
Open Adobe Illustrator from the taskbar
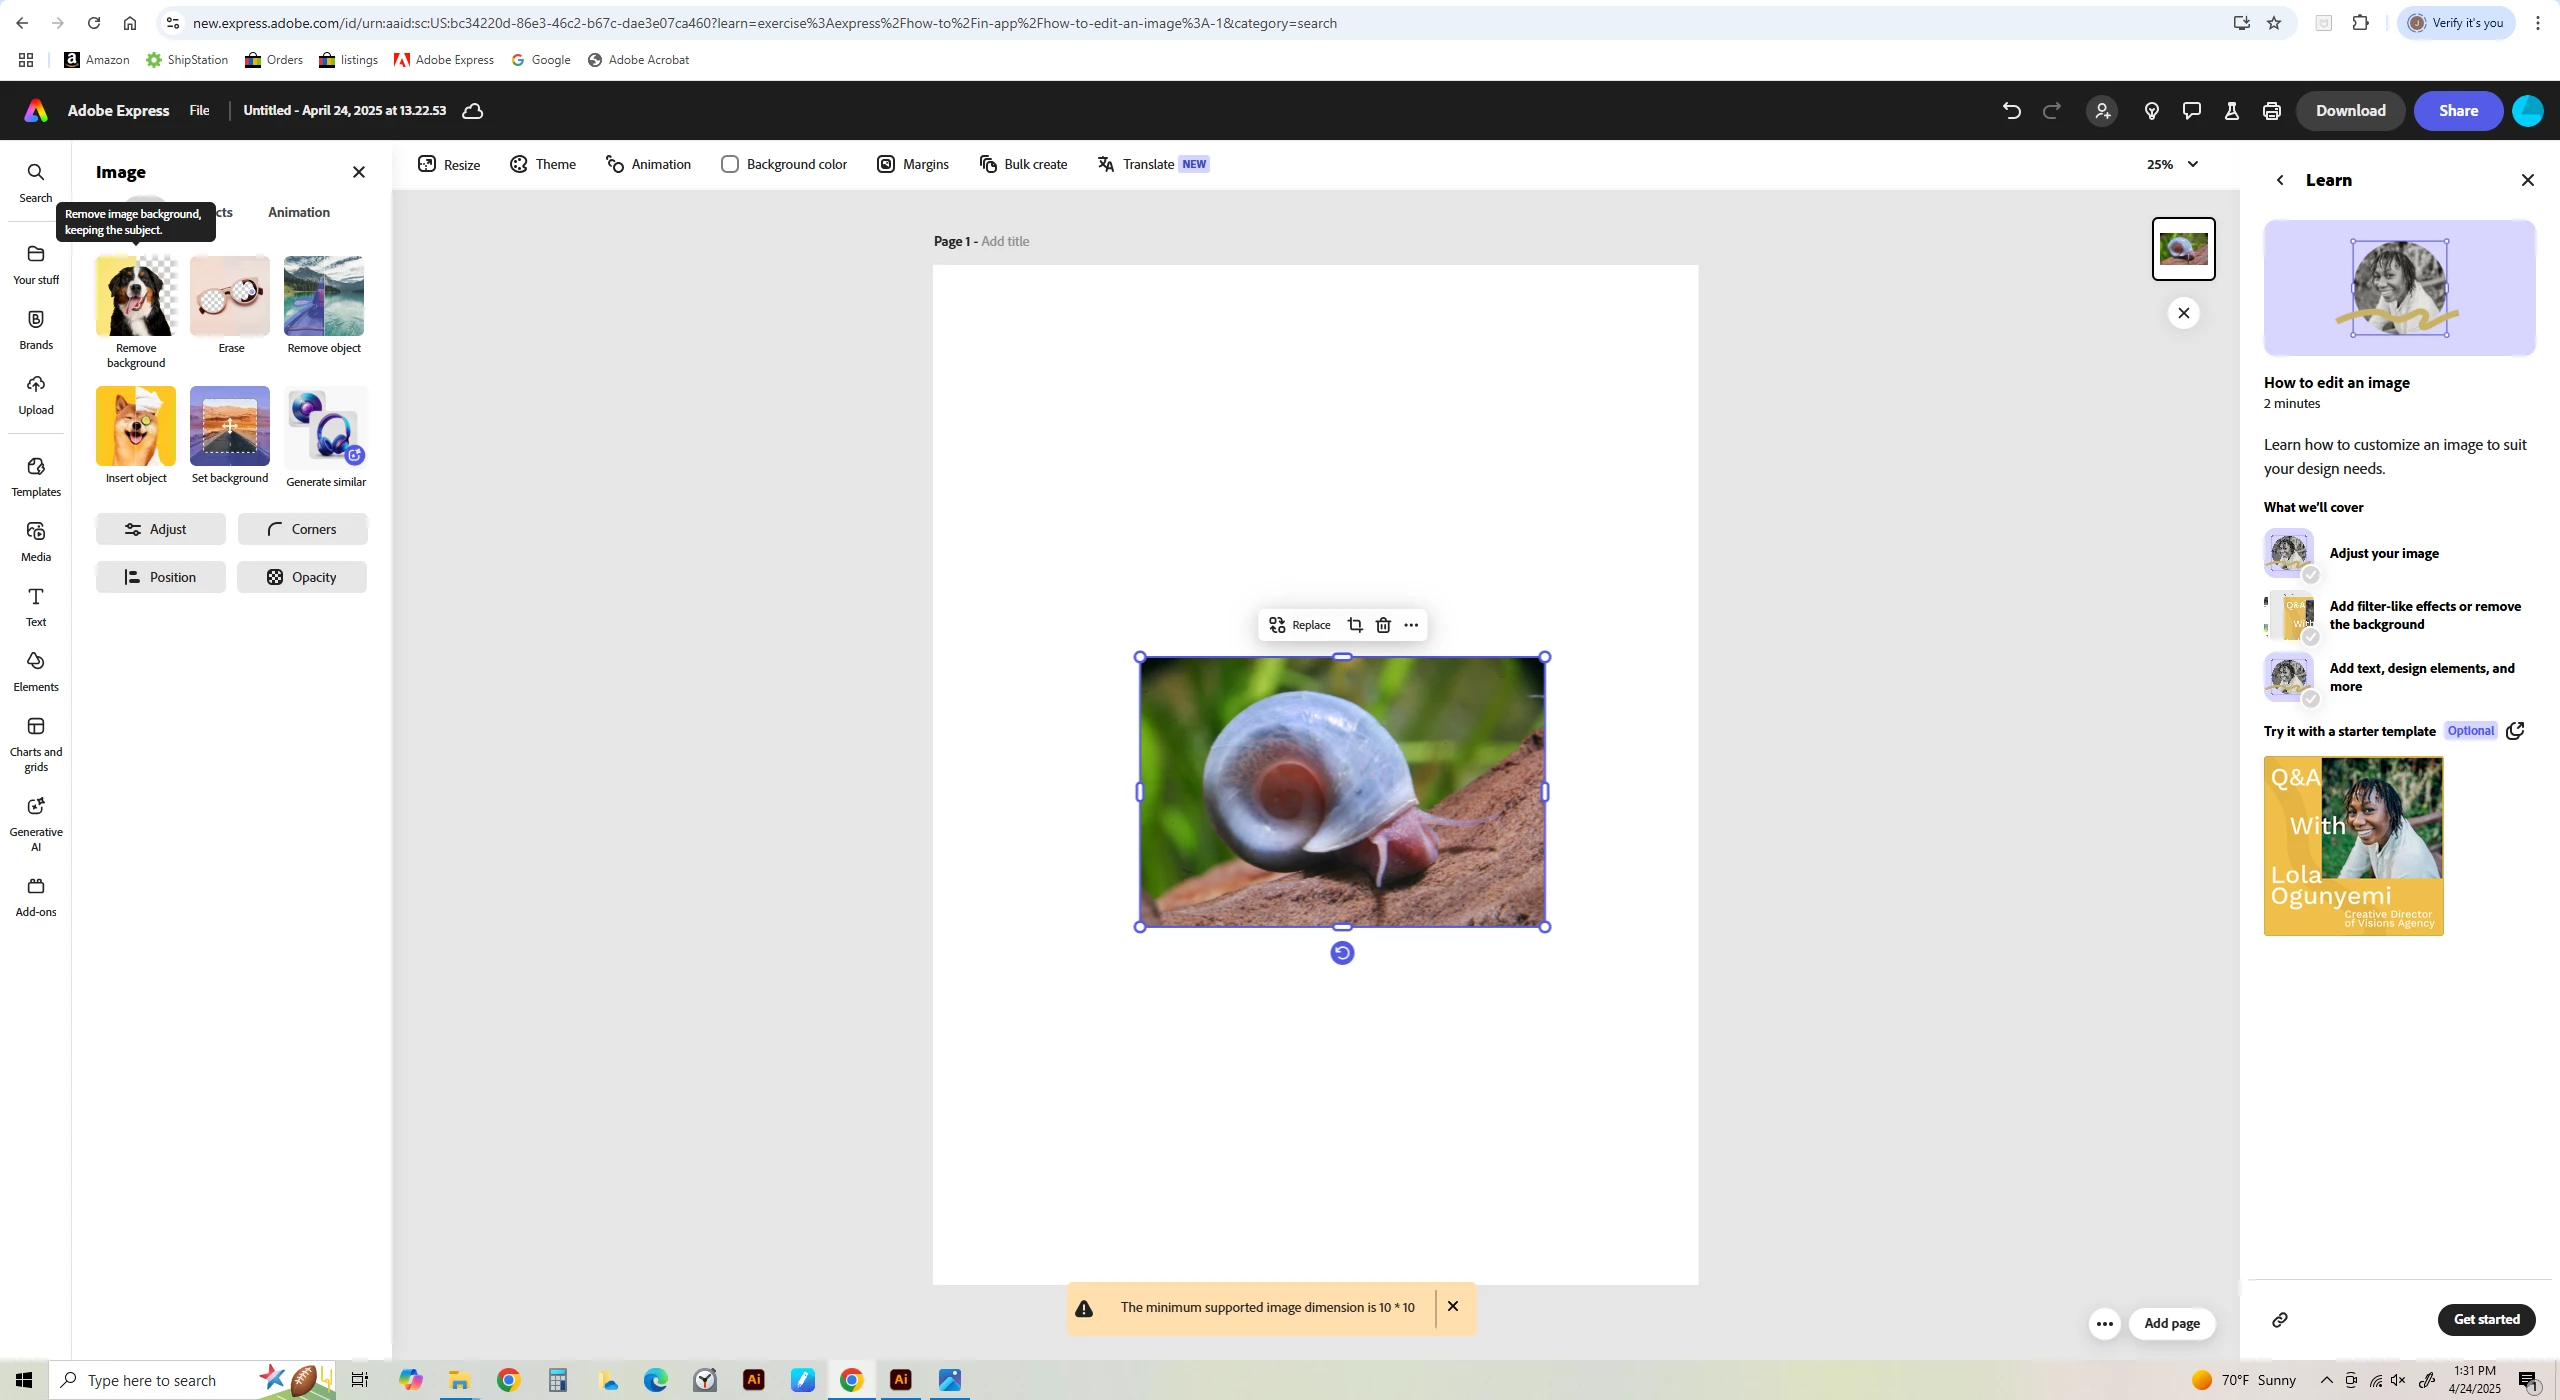[x=754, y=1380]
